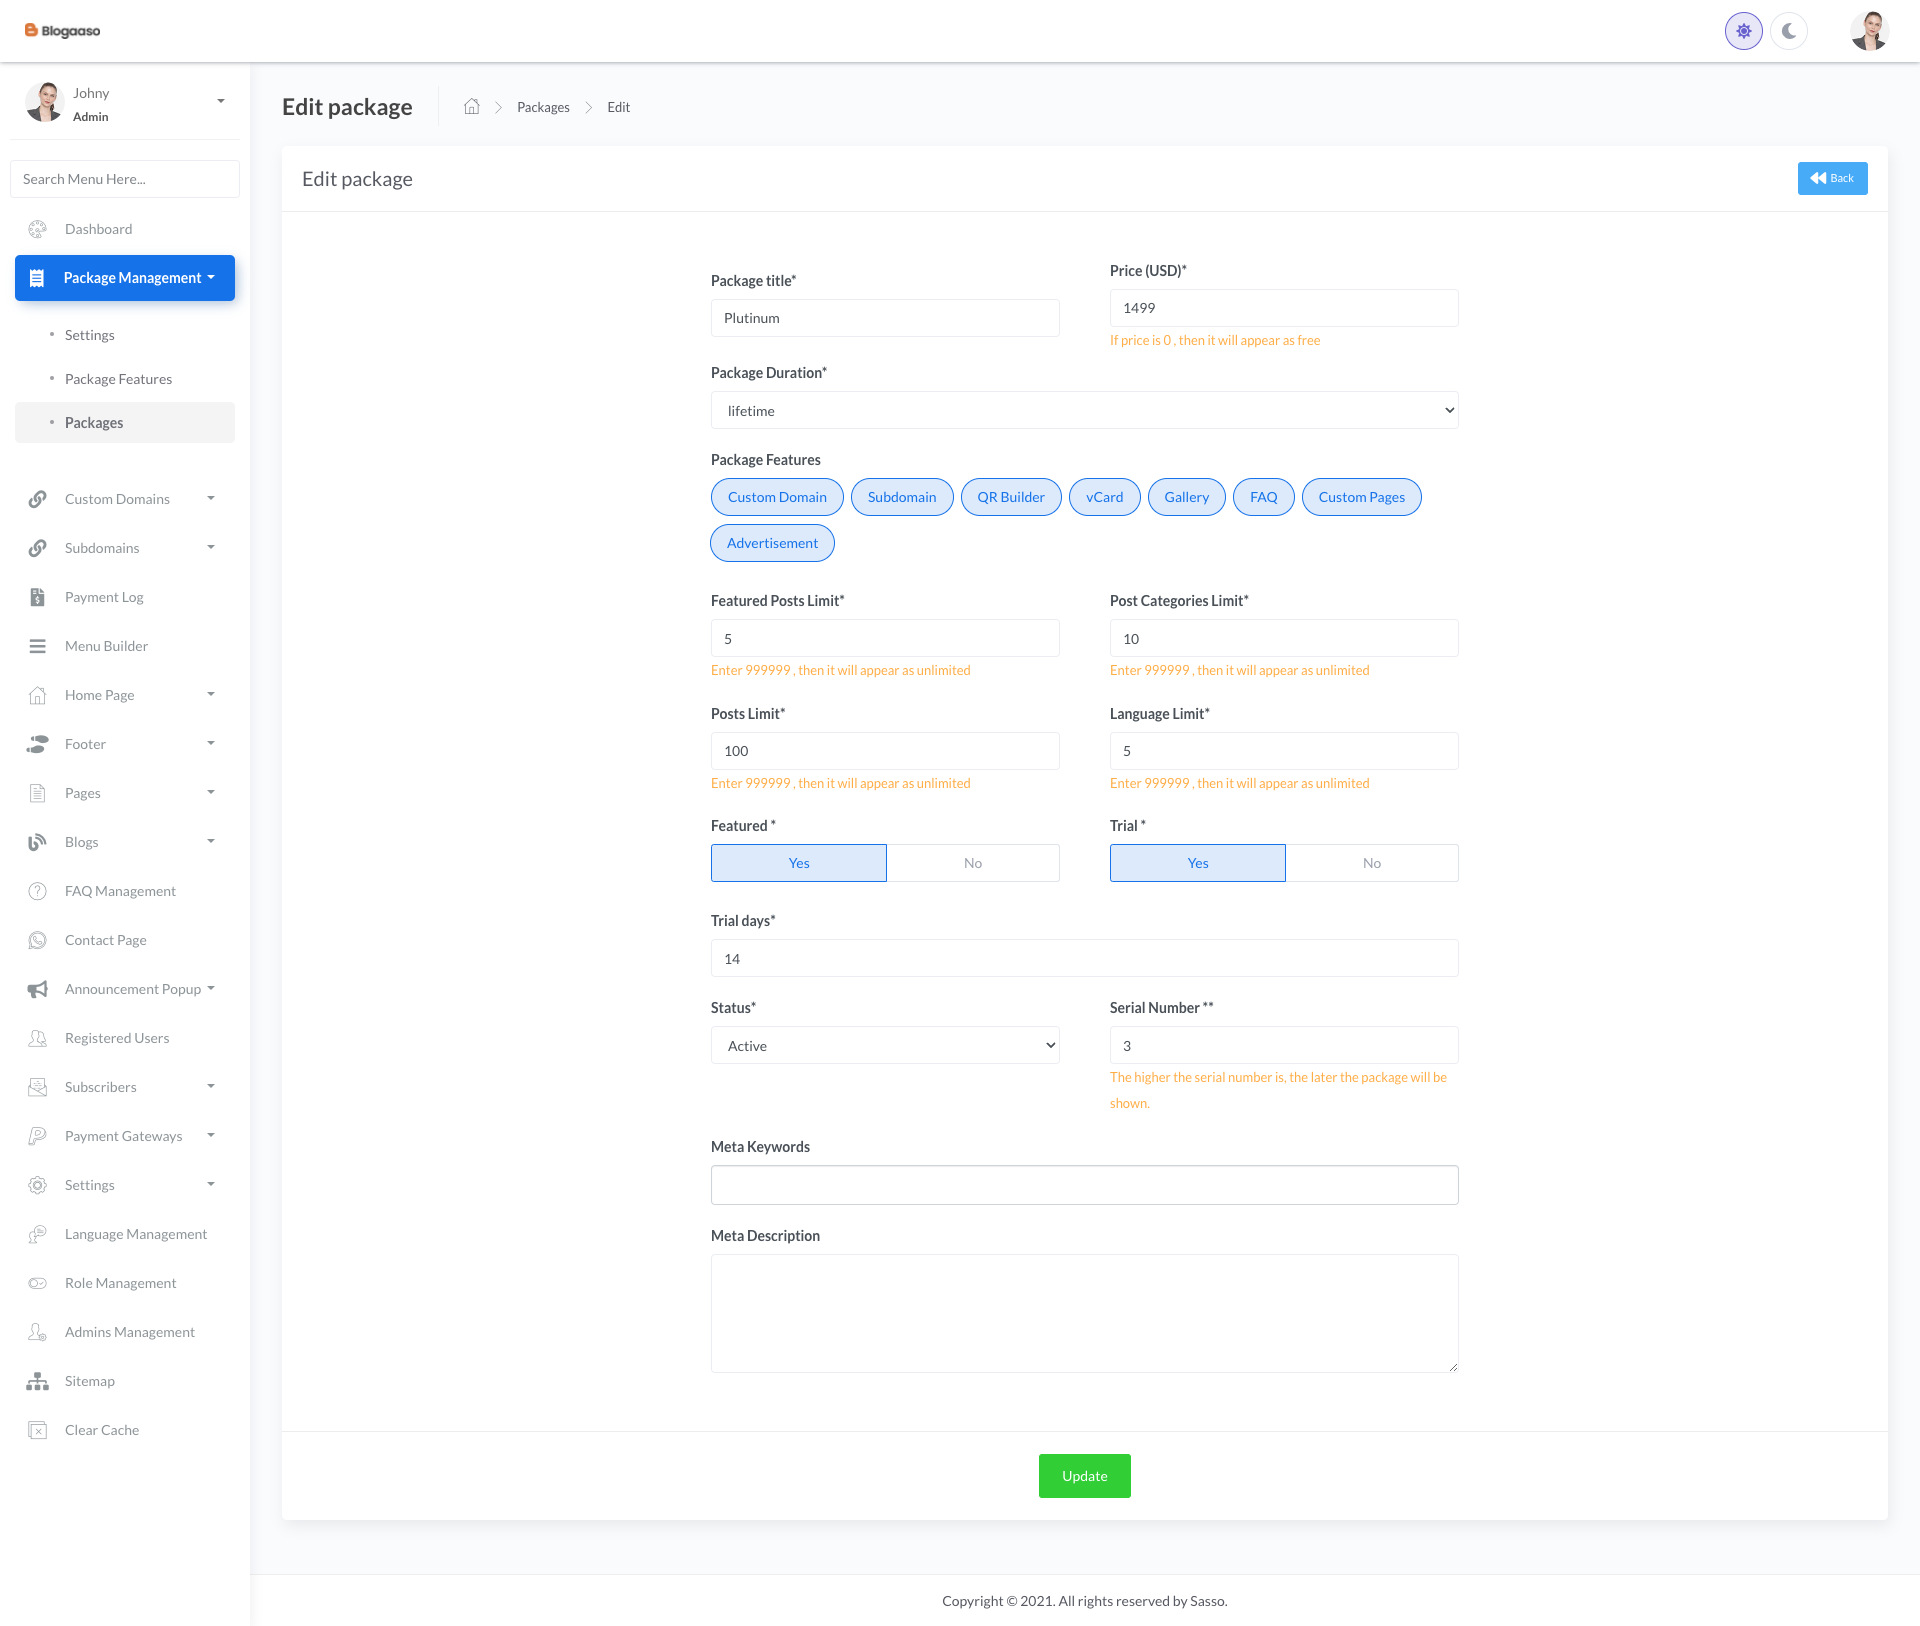Image resolution: width=1920 pixels, height=1626 pixels.
Task: Click the Back button
Action: pos(1832,178)
